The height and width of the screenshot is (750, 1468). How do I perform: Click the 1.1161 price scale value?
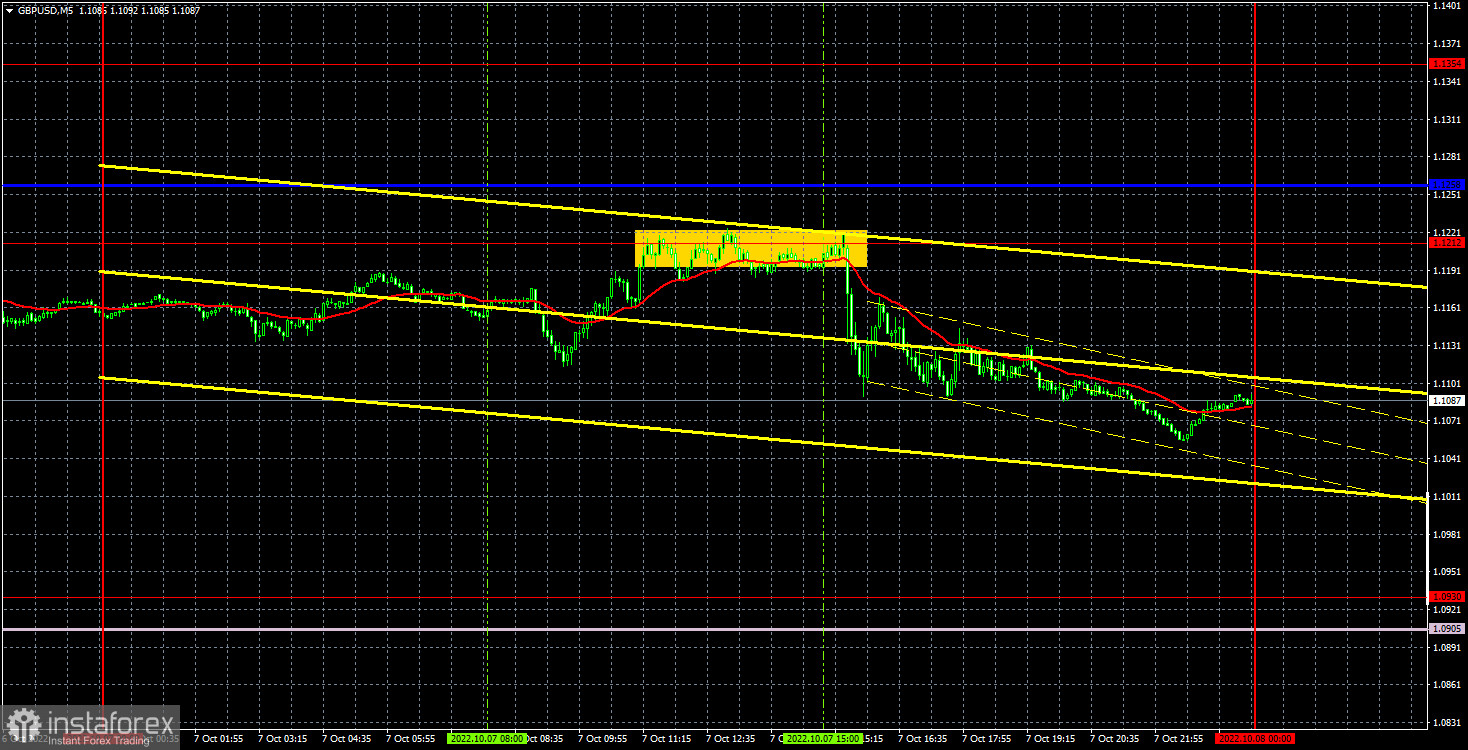[1447, 308]
